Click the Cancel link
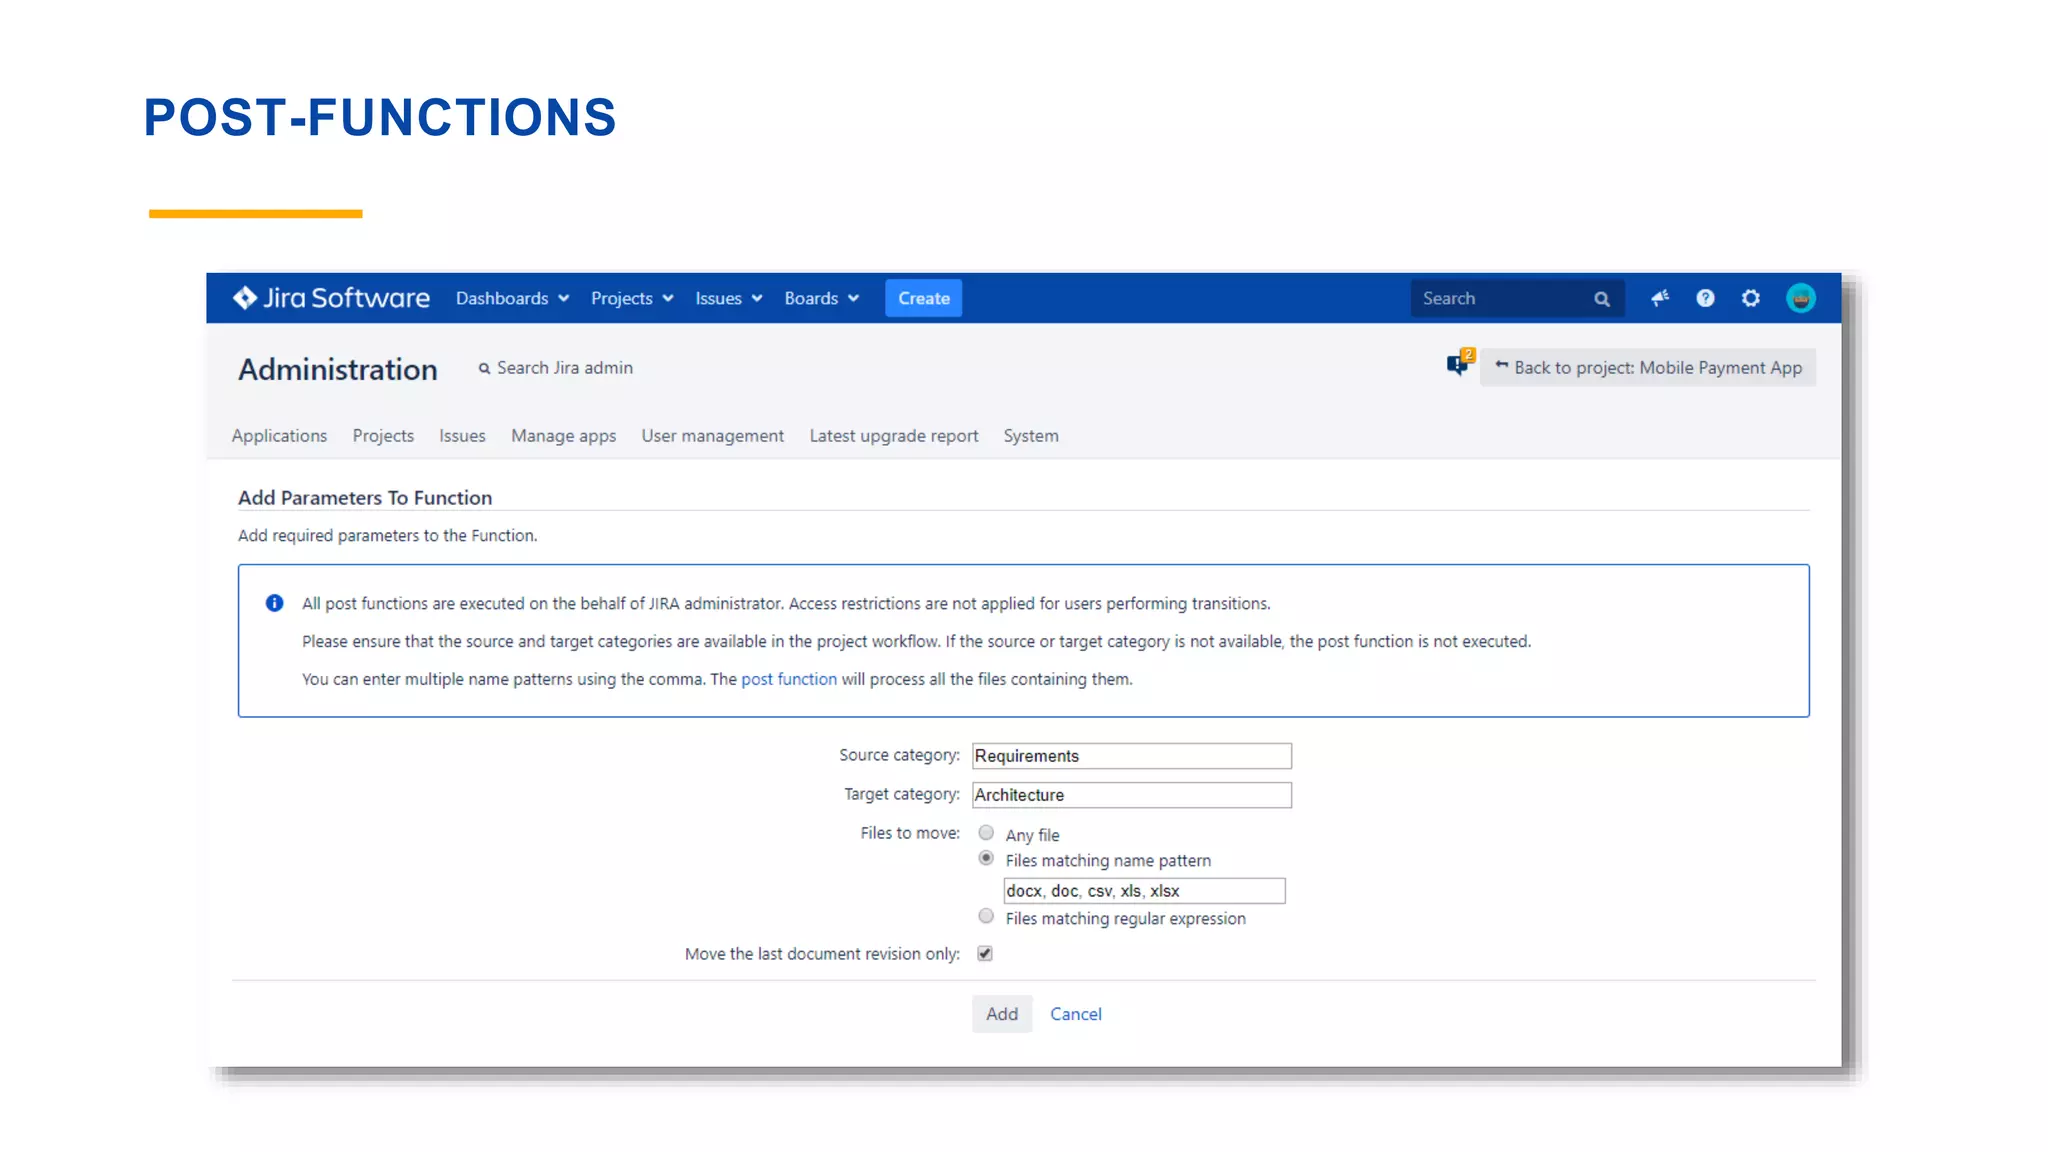Image resolution: width=2048 pixels, height=1152 pixels. [1075, 1014]
